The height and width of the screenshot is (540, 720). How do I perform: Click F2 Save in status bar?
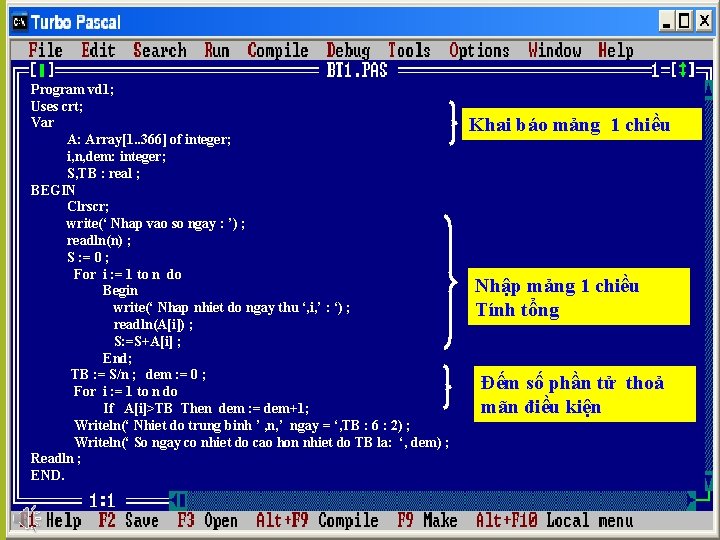[129, 520]
